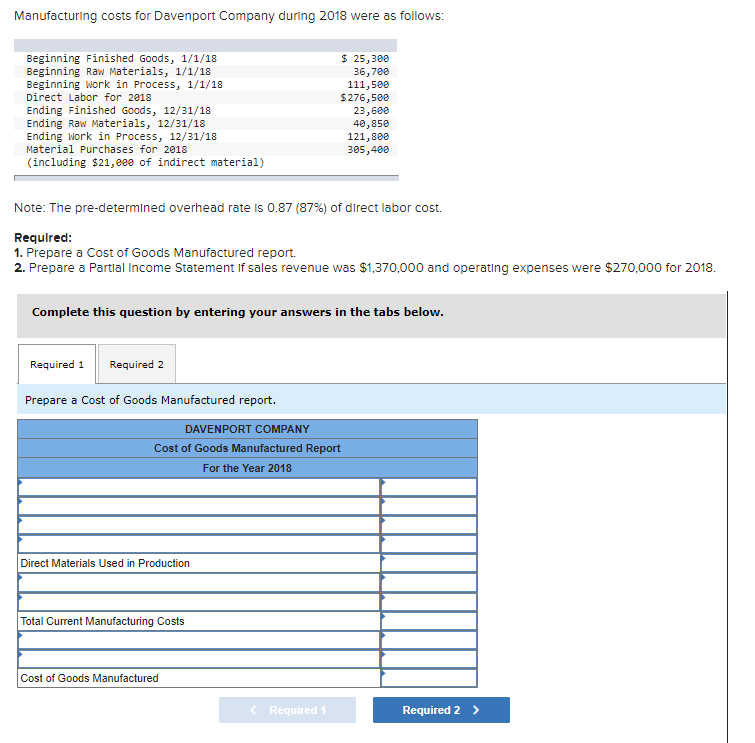Click the $ 25,300 beginning finished goods value

coord(364,58)
